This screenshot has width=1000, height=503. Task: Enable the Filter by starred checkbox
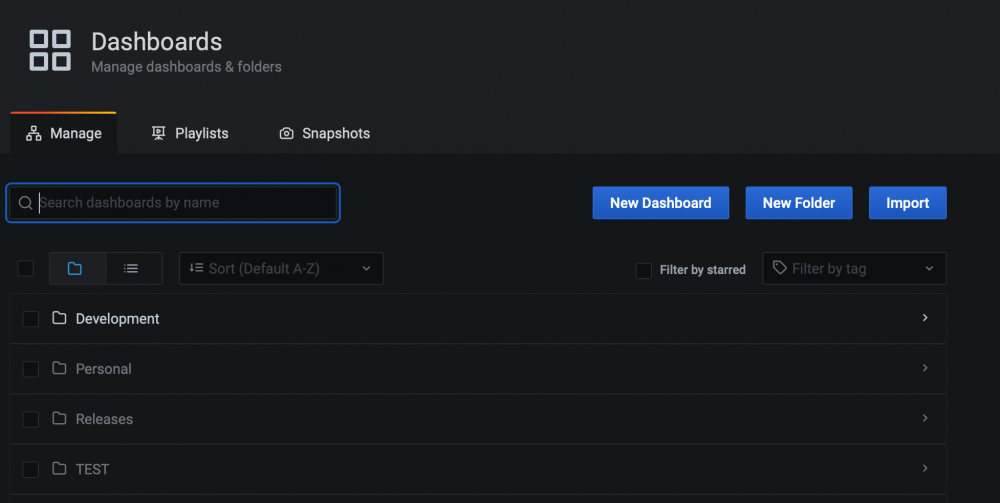coord(643,270)
